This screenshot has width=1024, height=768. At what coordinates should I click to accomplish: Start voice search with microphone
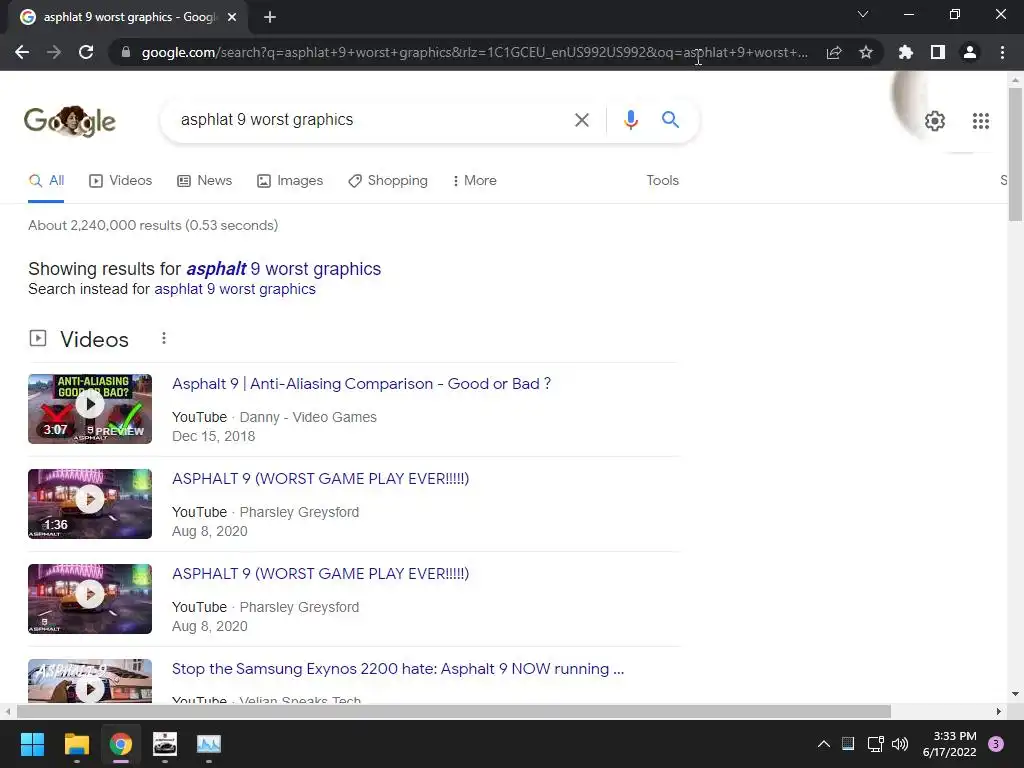(x=630, y=120)
